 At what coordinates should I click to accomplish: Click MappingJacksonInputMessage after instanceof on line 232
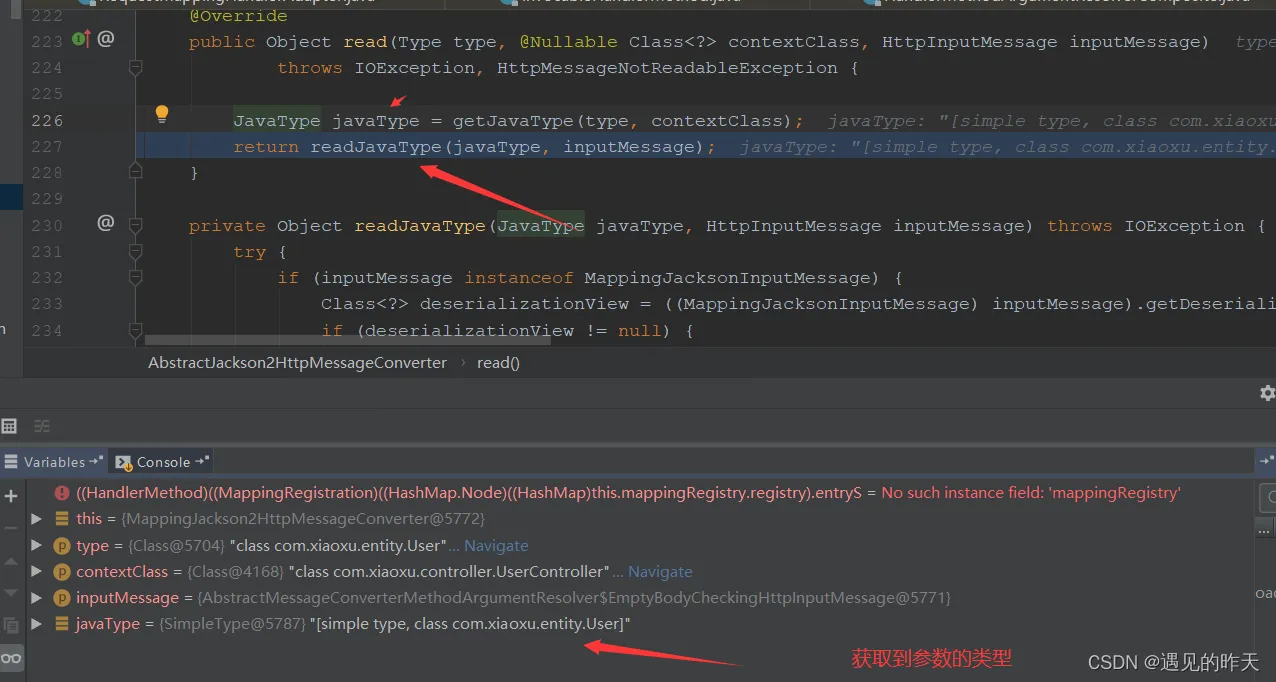[x=727, y=278]
